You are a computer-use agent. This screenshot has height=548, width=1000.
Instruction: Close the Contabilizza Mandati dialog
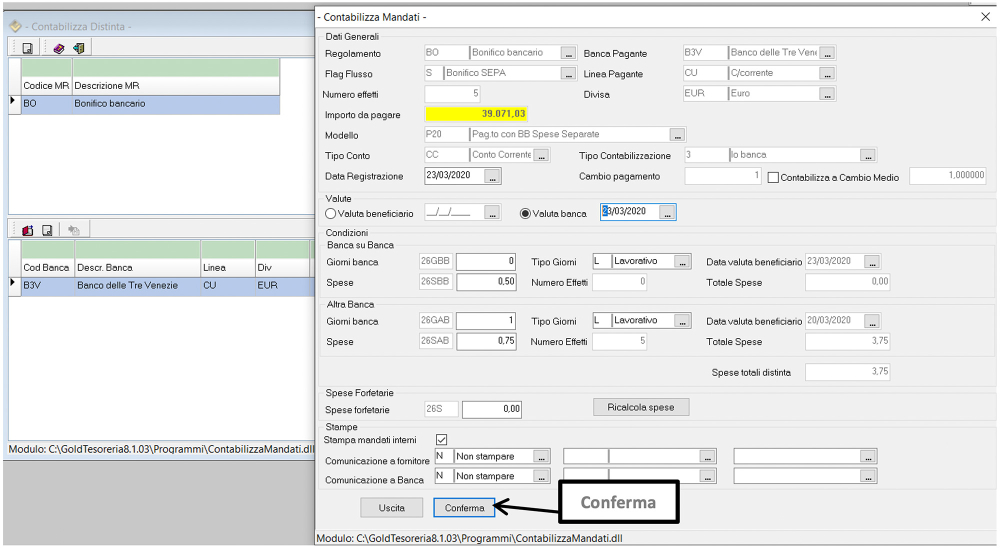(985, 17)
